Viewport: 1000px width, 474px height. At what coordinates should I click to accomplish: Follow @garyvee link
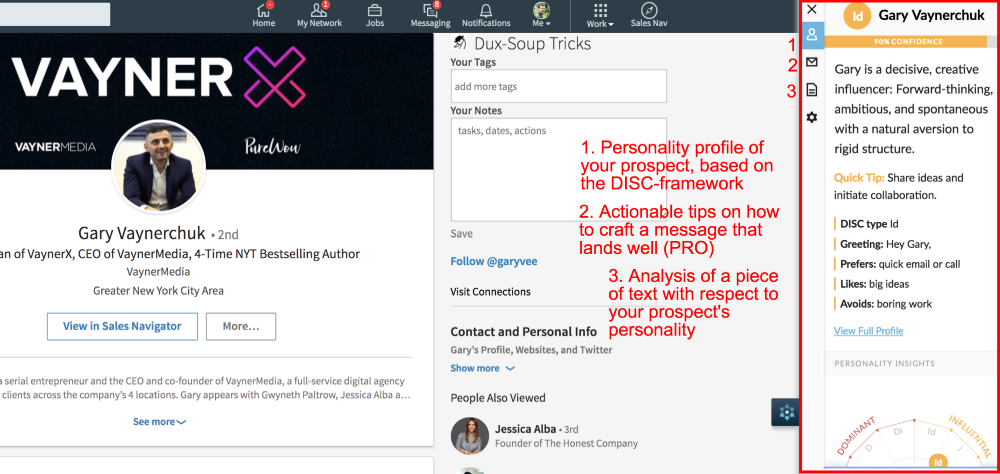494,262
